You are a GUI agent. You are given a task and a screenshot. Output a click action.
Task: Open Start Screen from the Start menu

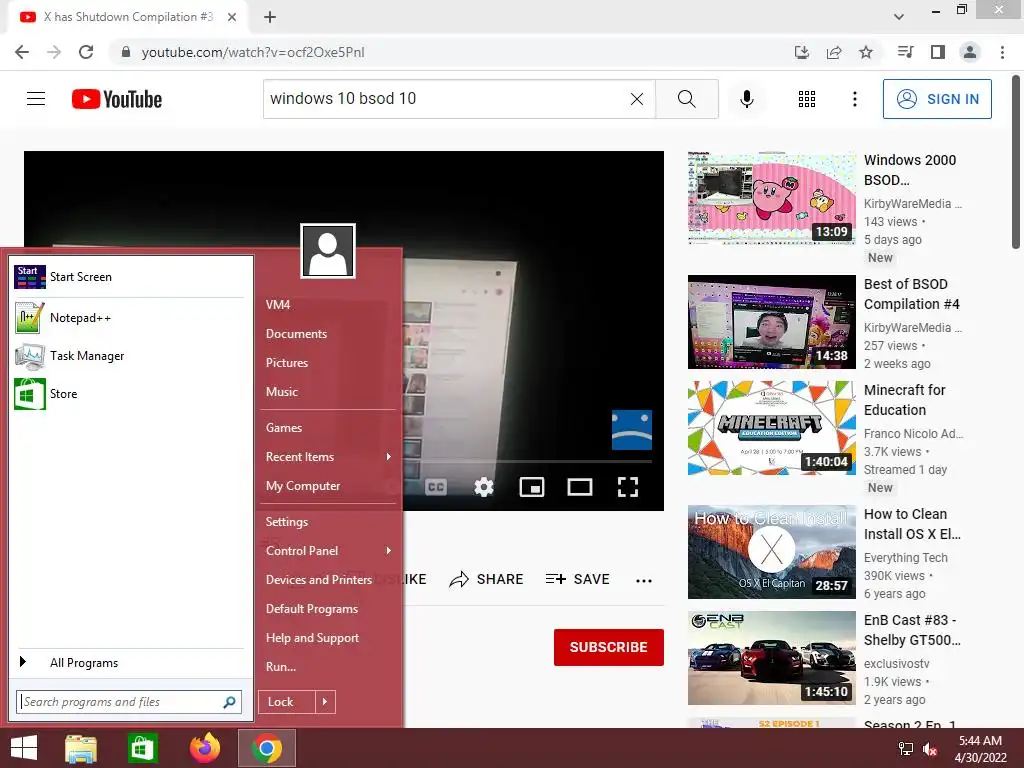pos(129,277)
